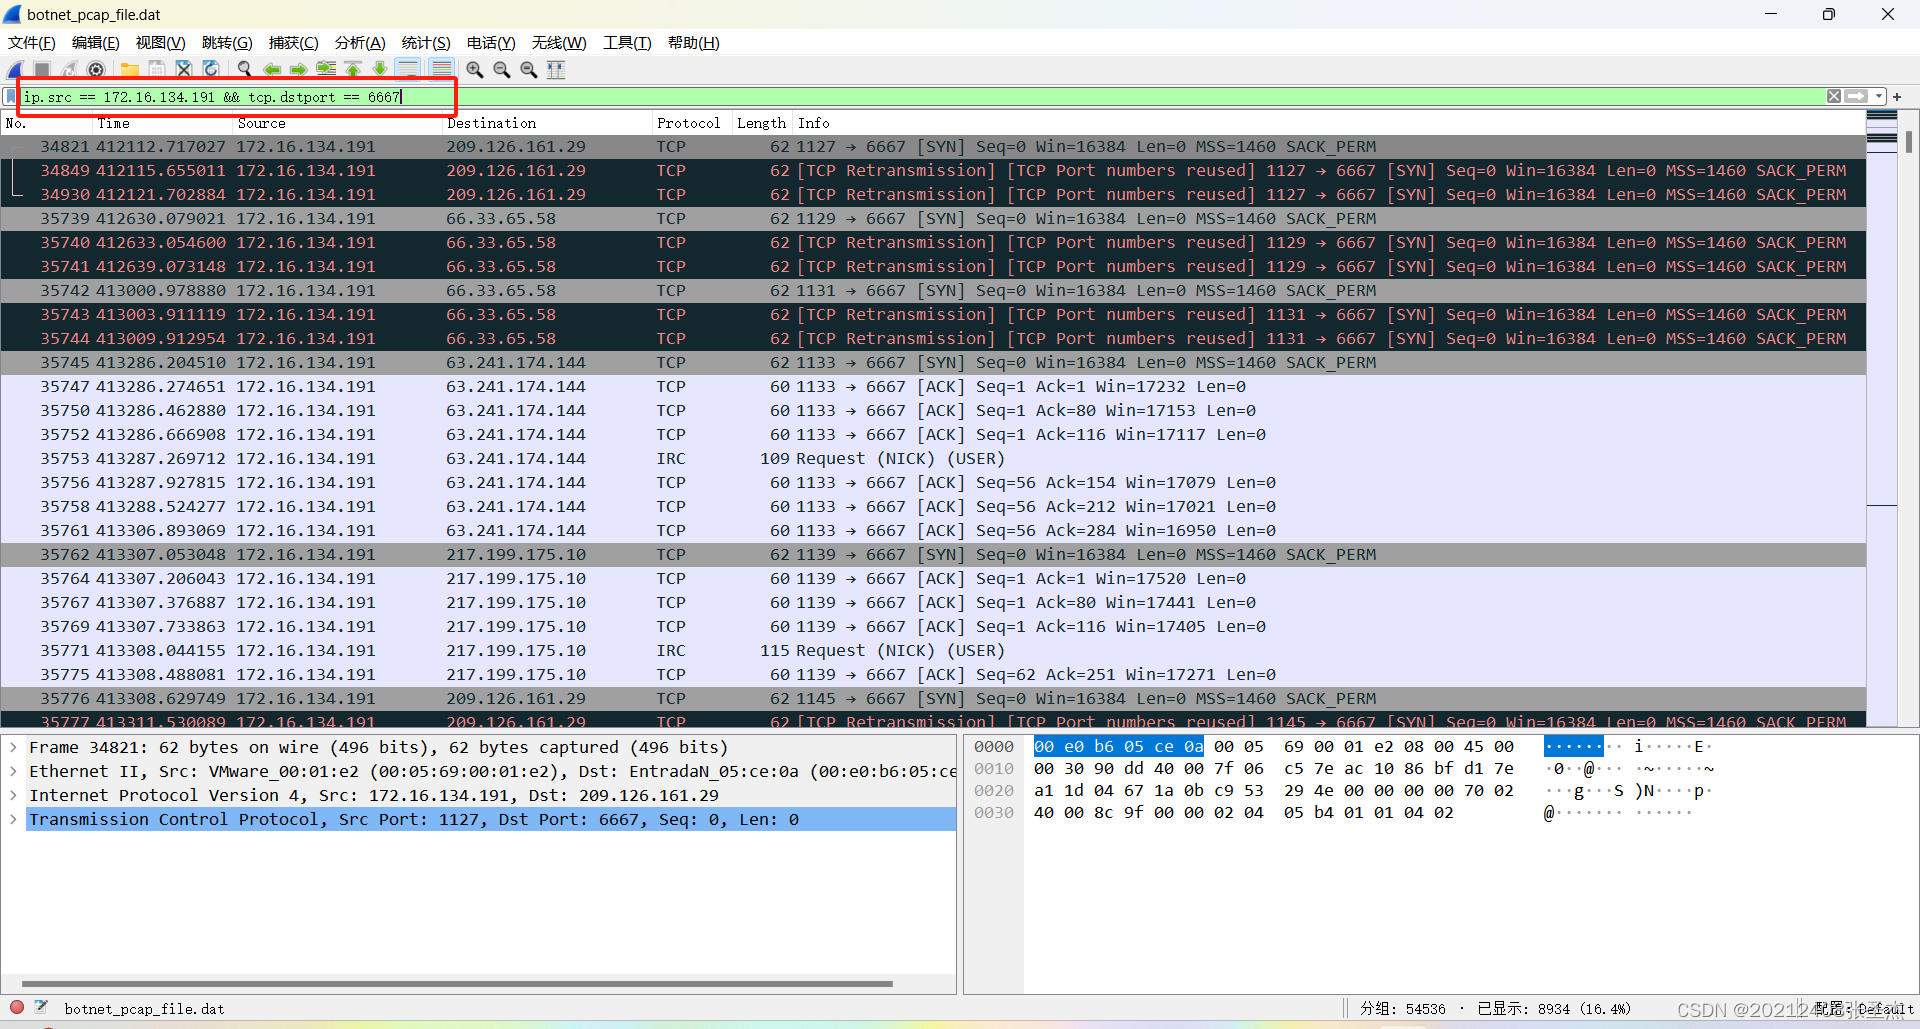Jump to the last packet icon
This screenshot has width=1920, height=1029.
[x=380, y=69]
